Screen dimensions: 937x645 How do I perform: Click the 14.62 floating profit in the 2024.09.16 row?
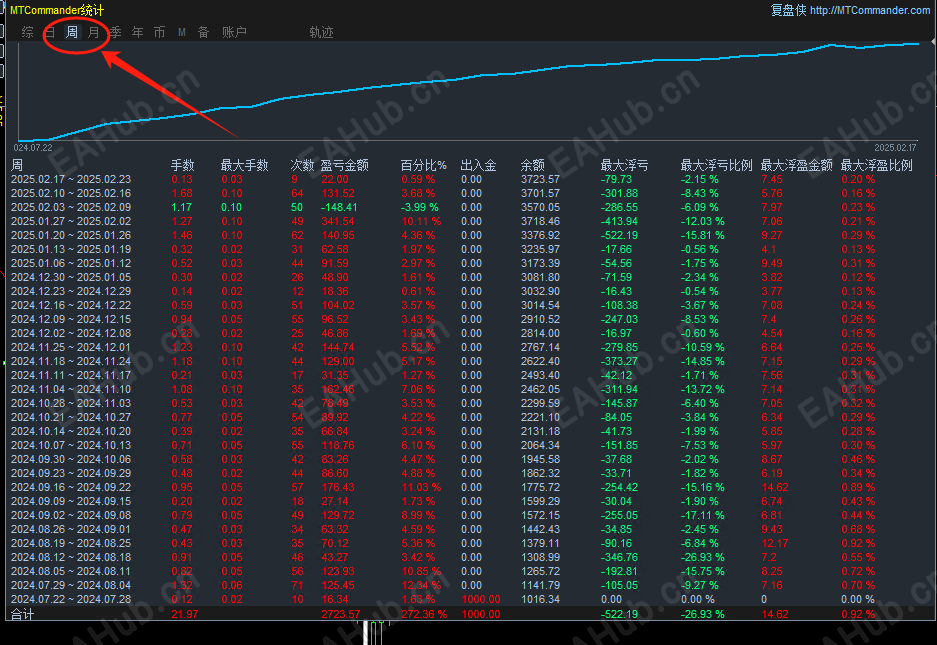[x=775, y=487]
